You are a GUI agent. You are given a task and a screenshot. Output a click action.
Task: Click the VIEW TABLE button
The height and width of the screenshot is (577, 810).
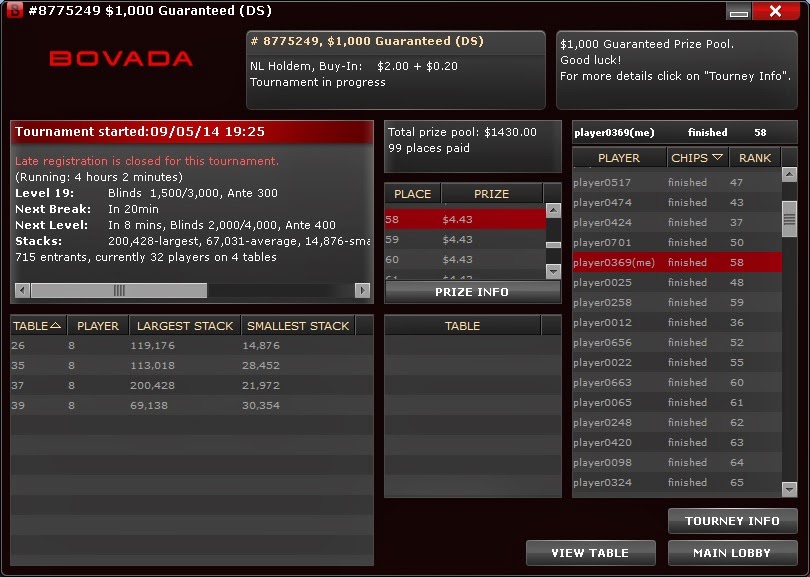(590, 553)
